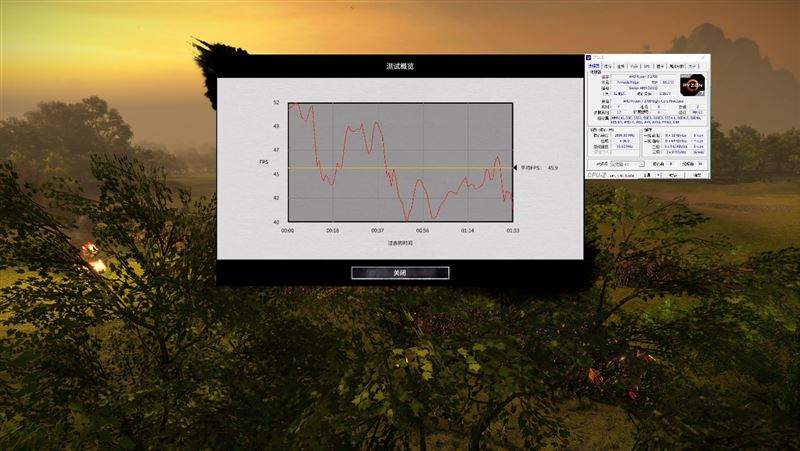Click the Socket AM4 package field
Viewport: 800px width, 451px height.
[643, 88]
